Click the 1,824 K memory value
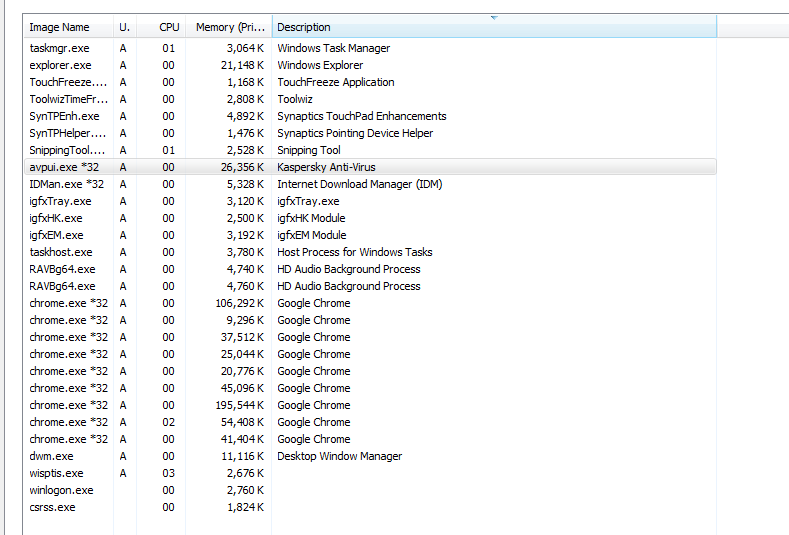Viewport: 789px width, 535px height. [x=245, y=507]
